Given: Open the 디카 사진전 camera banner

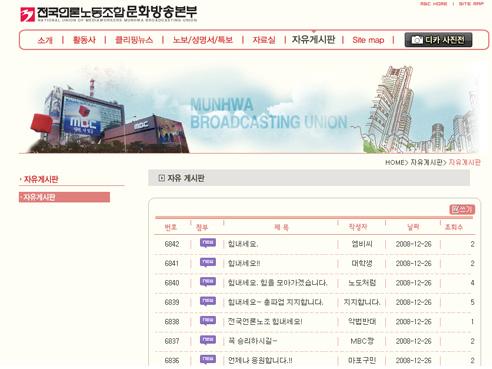Looking at the screenshot, I should point(438,40).
